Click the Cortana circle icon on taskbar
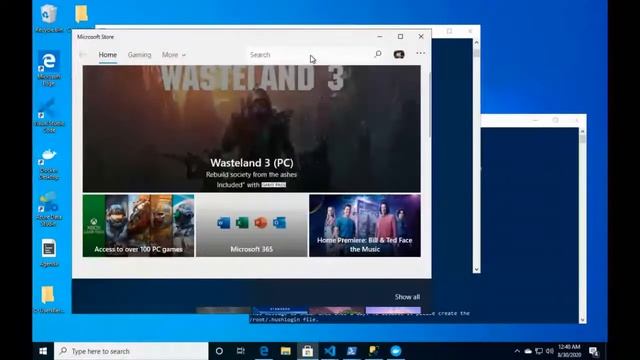The image size is (640, 360). [219, 351]
